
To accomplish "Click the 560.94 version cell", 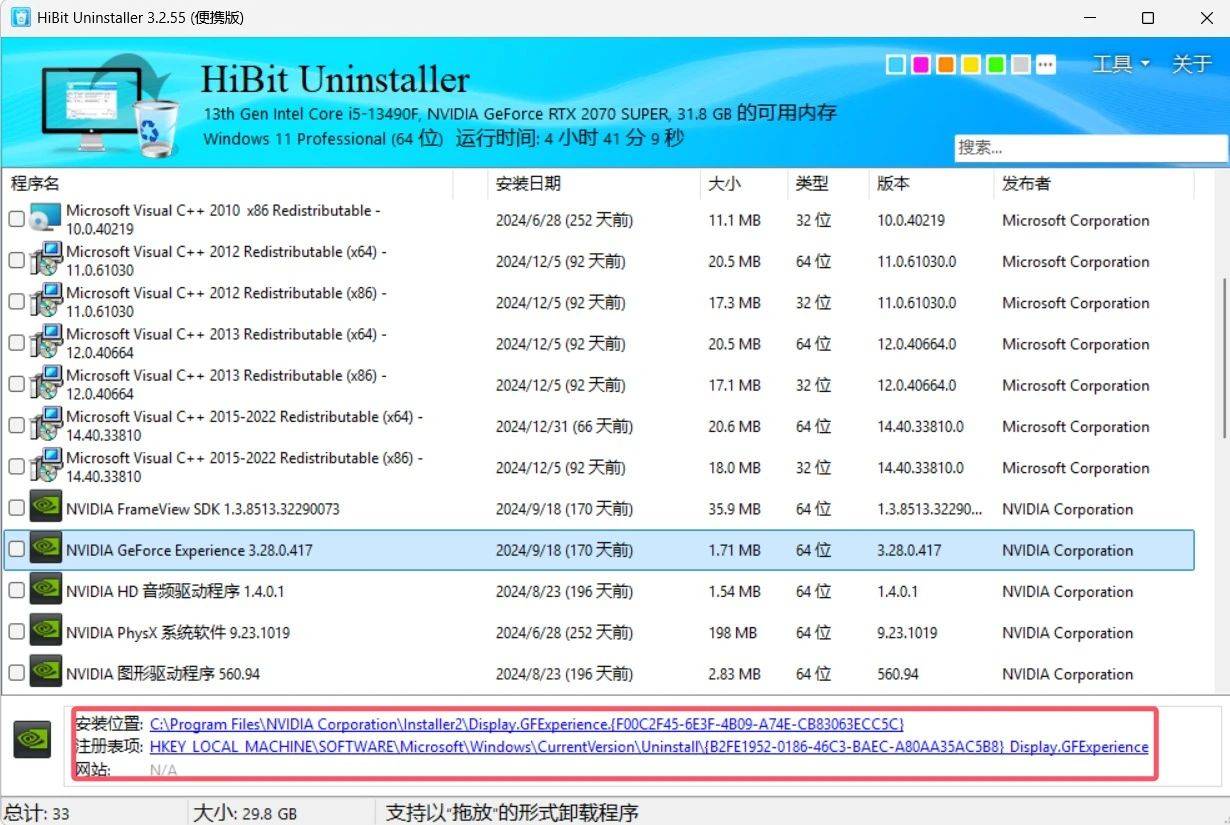I will 898,674.
